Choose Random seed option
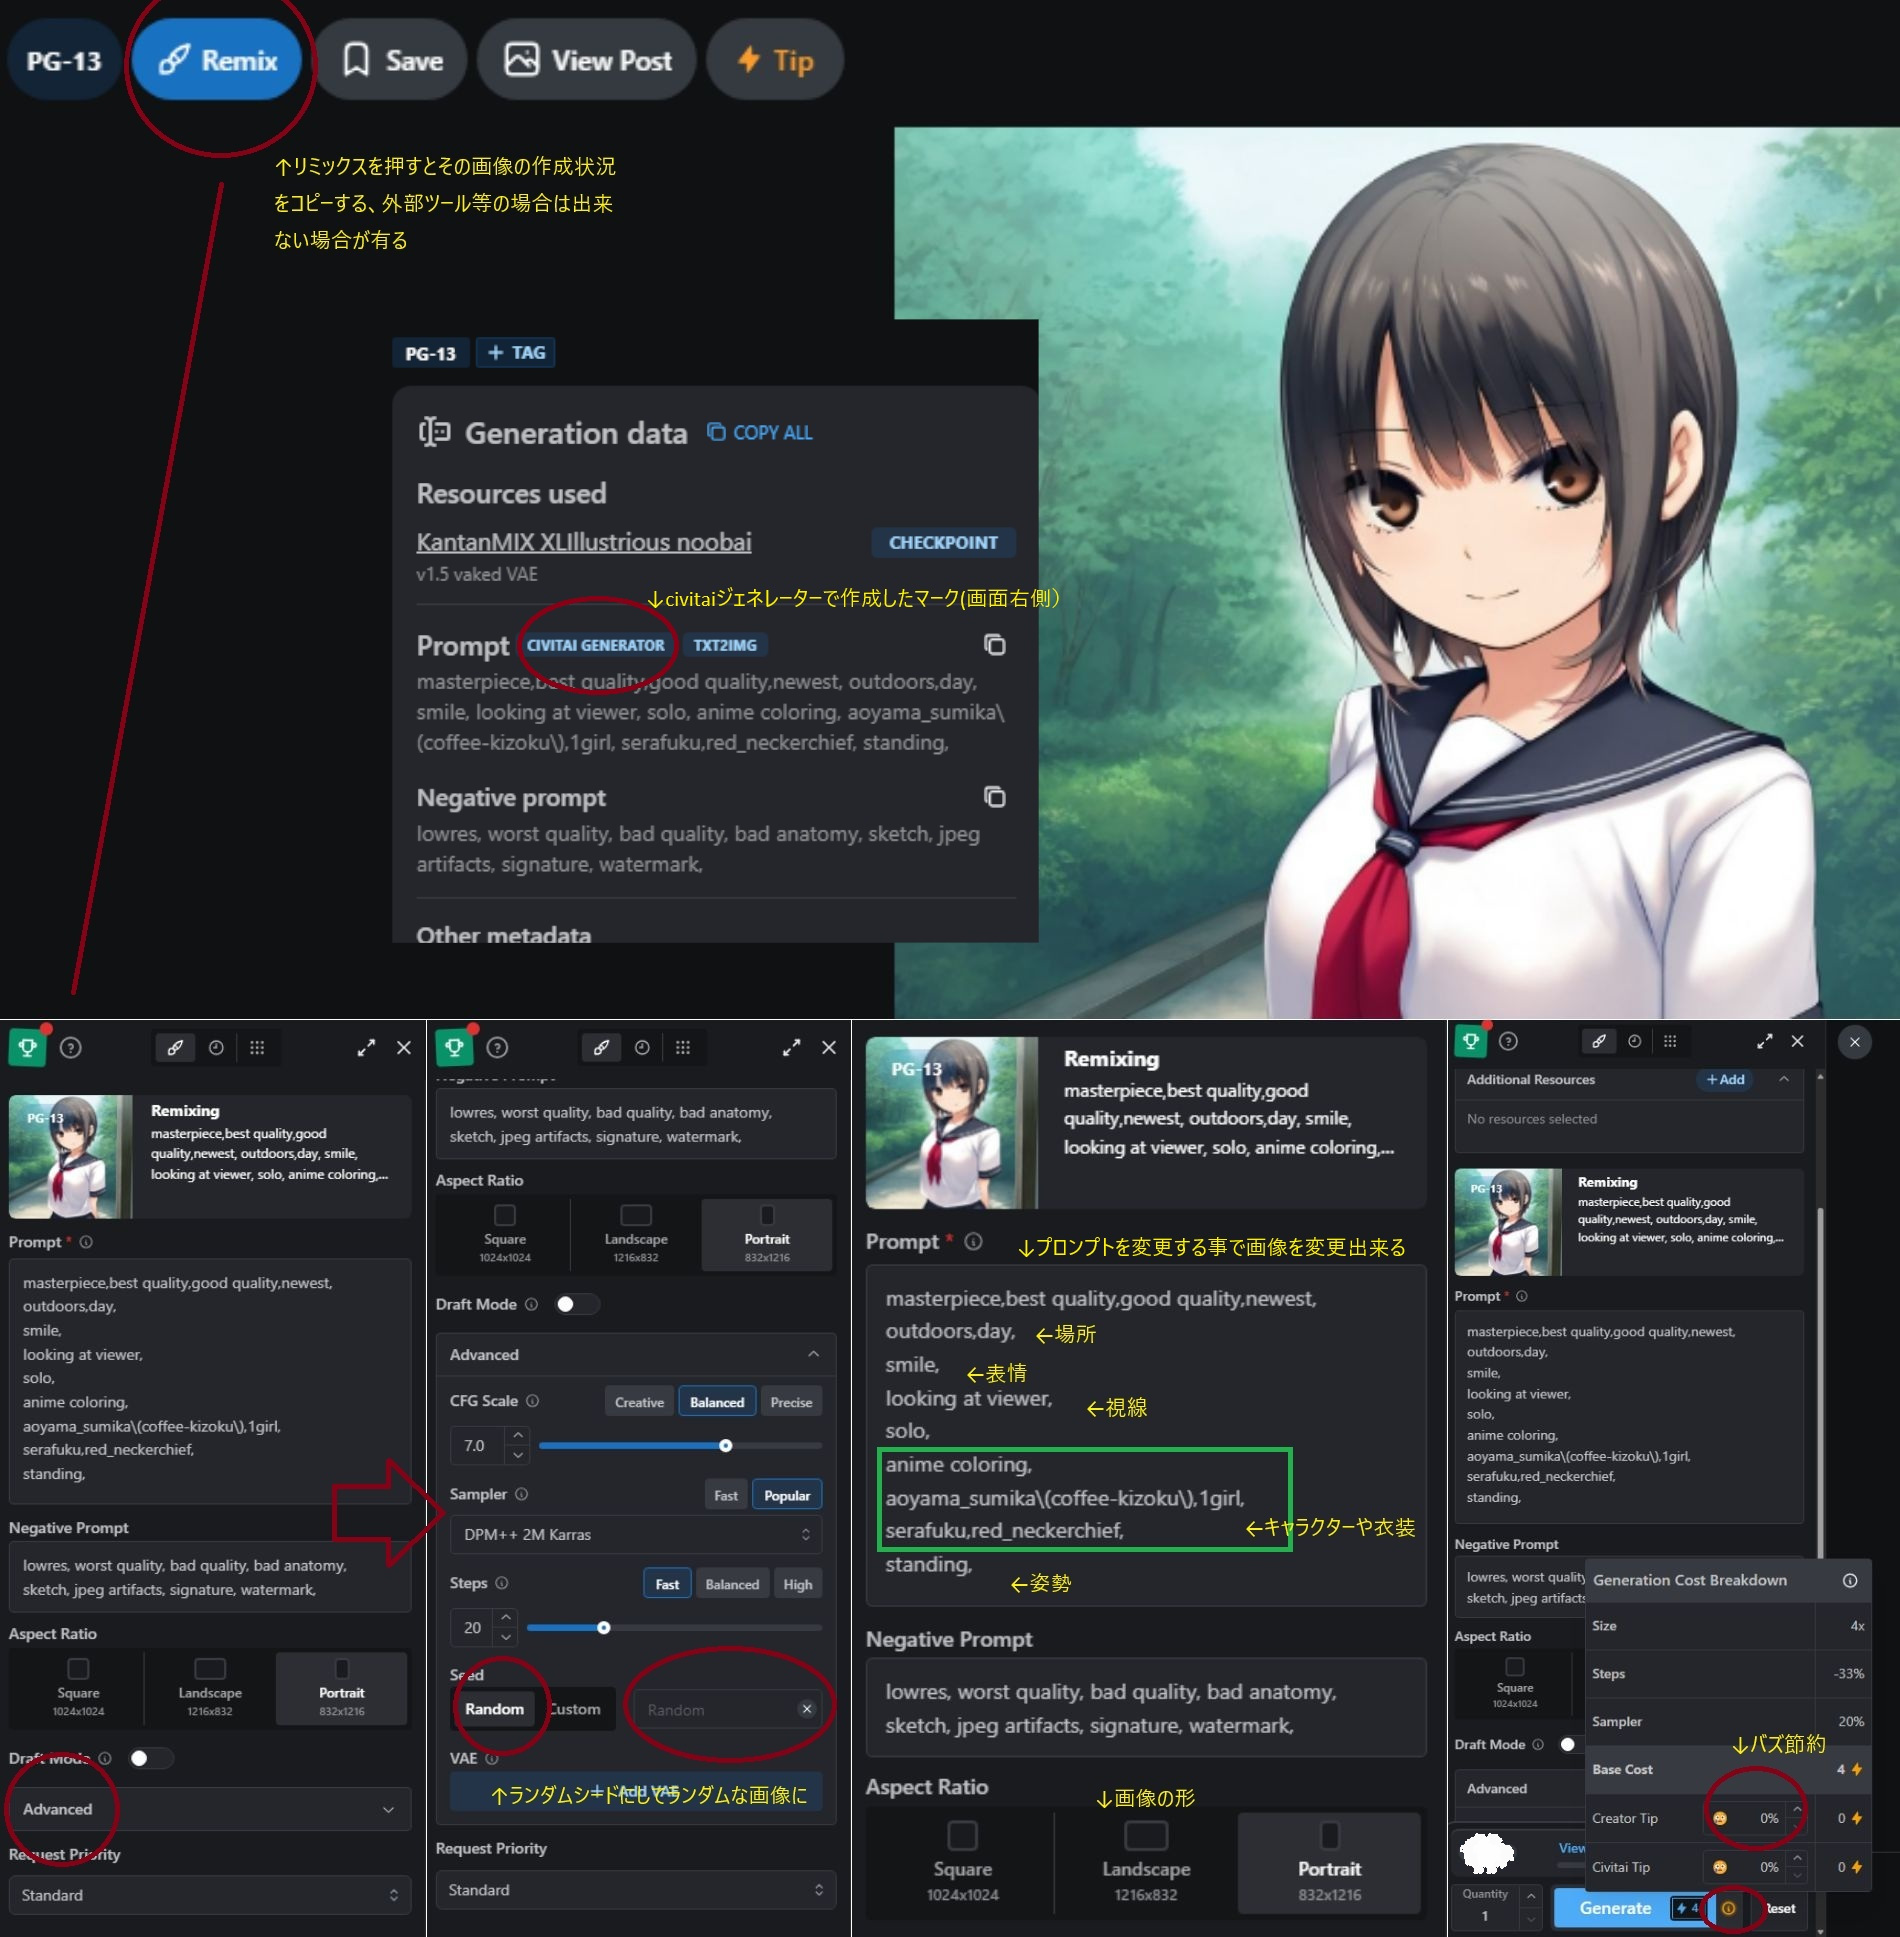This screenshot has height=1937, width=1900. pyautogui.click(x=494, y=1709)
